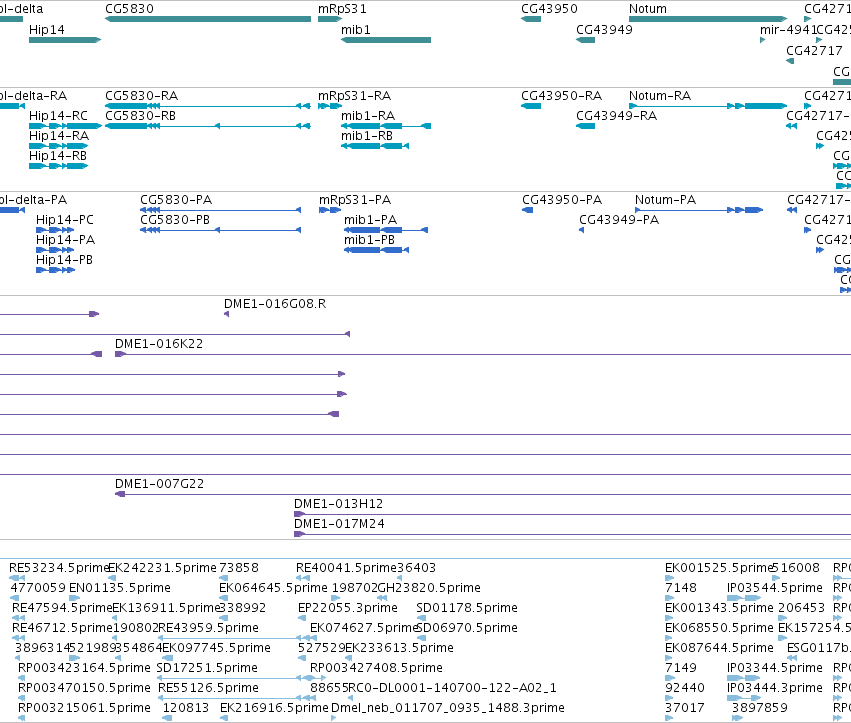Select the DME1-007G22 clone label
The width and height of the screenshot is (851, 723).
point(160,484)
